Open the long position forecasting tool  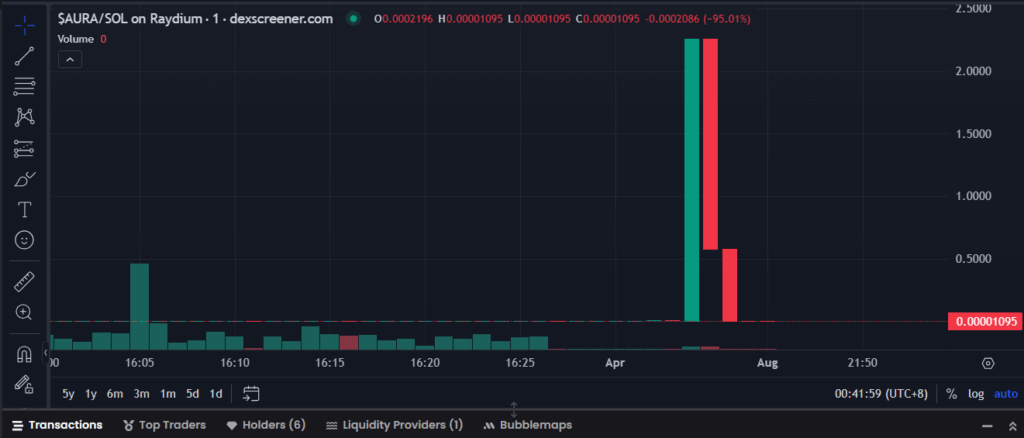point(24,149)
